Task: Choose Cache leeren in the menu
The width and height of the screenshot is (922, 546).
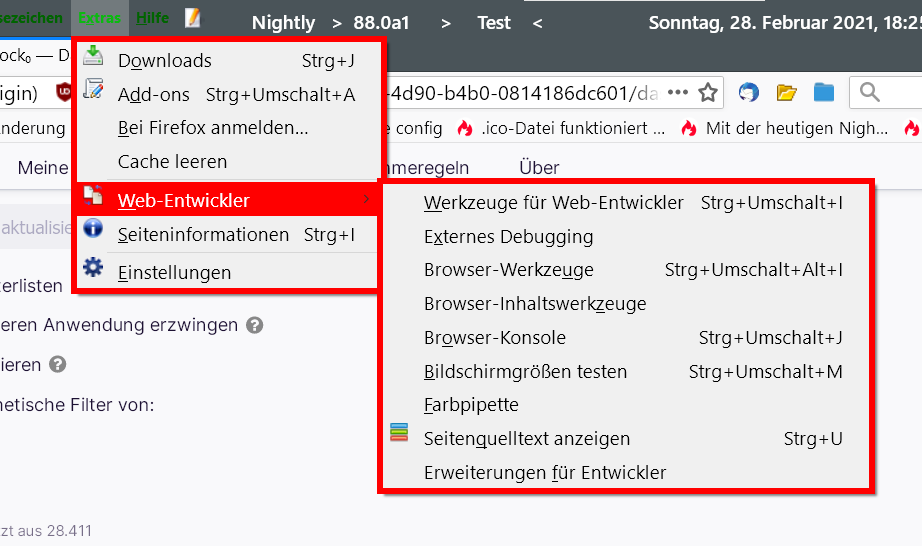Action: [172, 161]
